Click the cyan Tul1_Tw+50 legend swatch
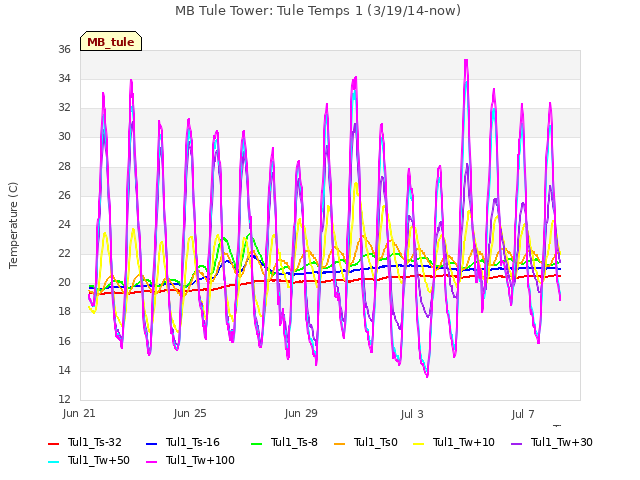 pos(53,461)
